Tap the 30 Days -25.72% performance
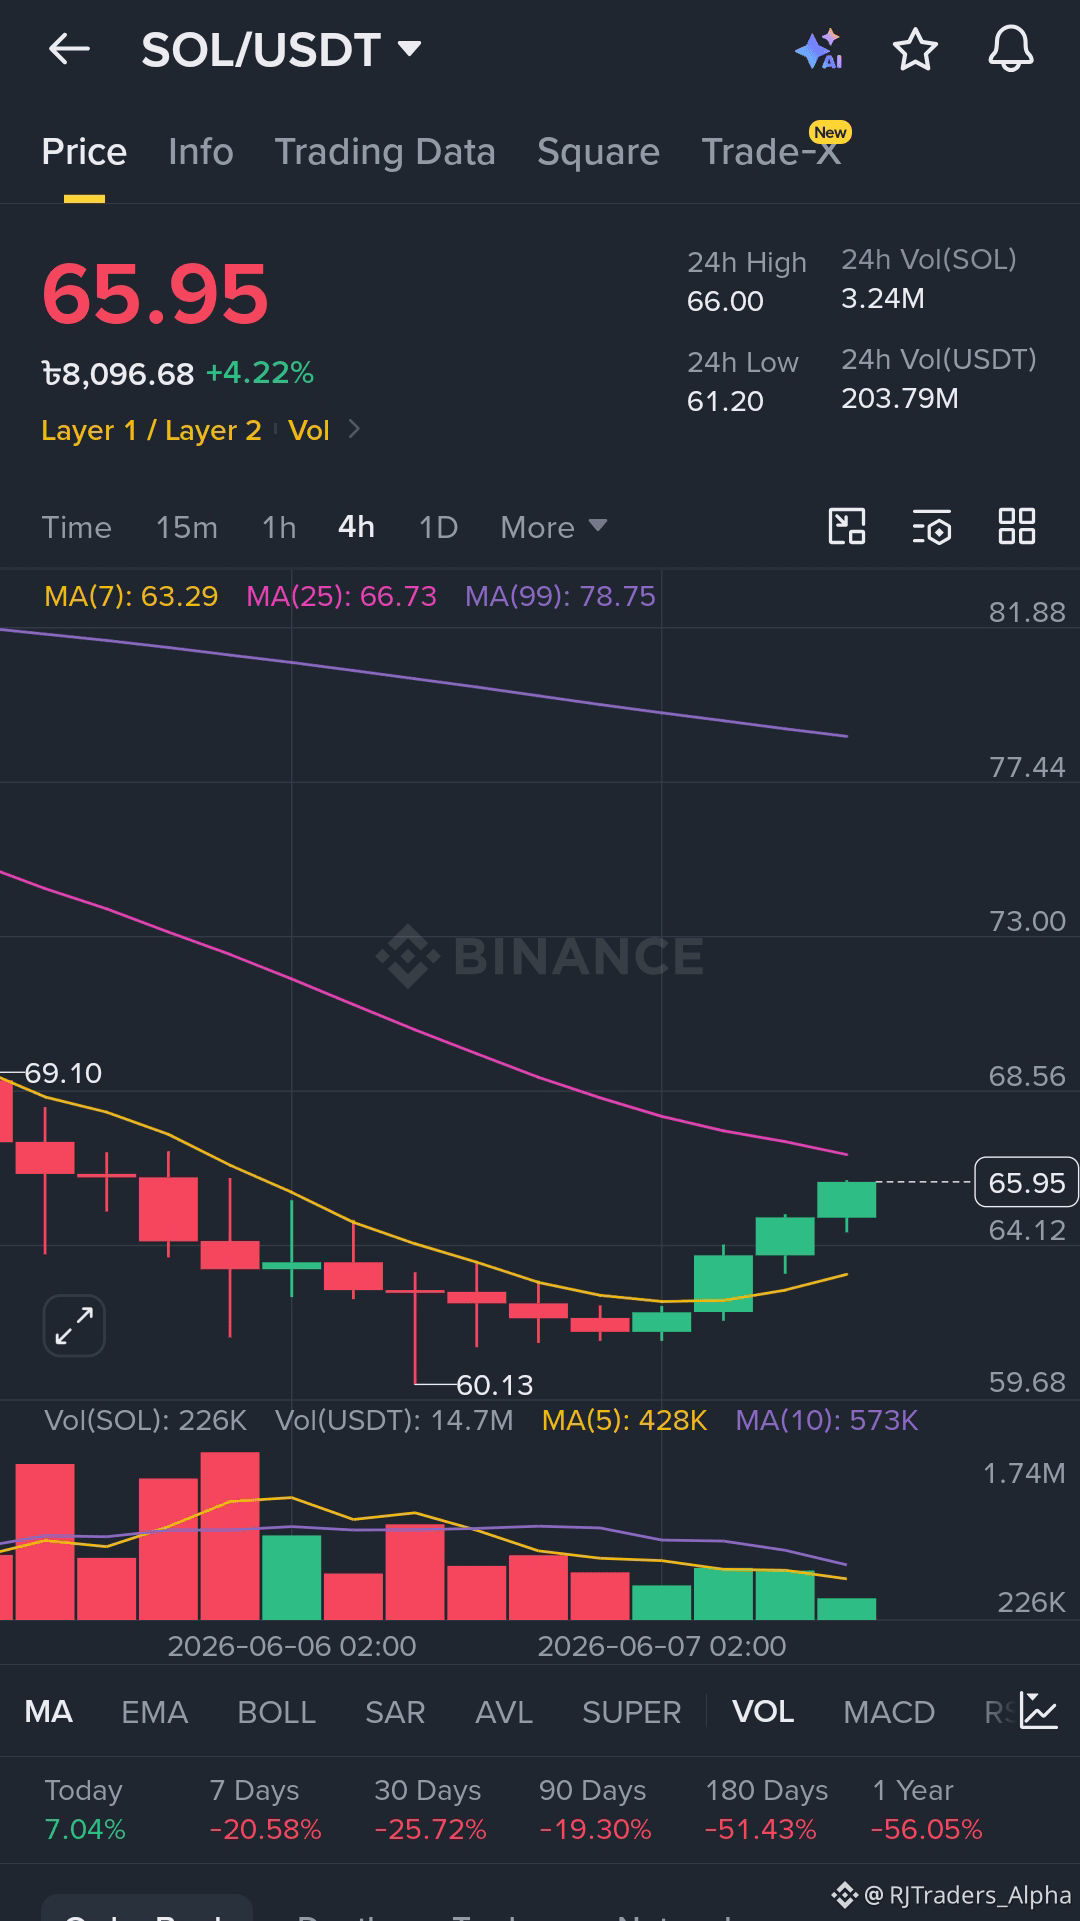 430,1809
